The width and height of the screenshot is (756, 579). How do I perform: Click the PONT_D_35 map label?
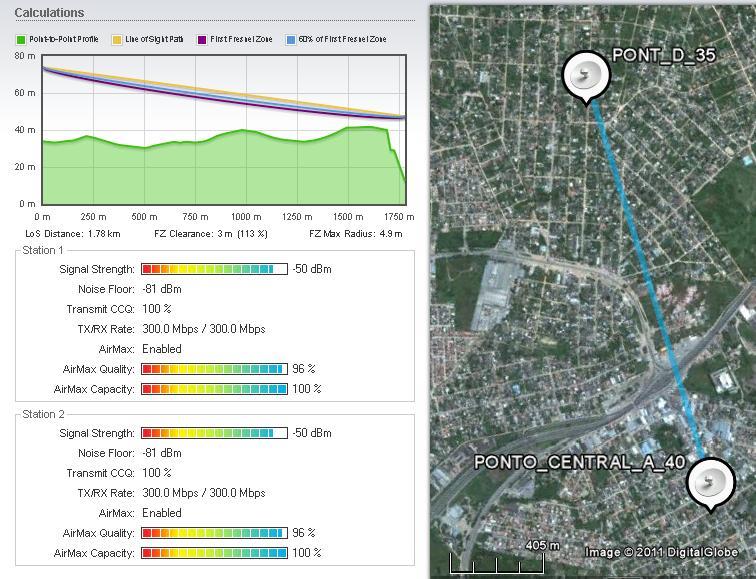[x=663, y=56]
